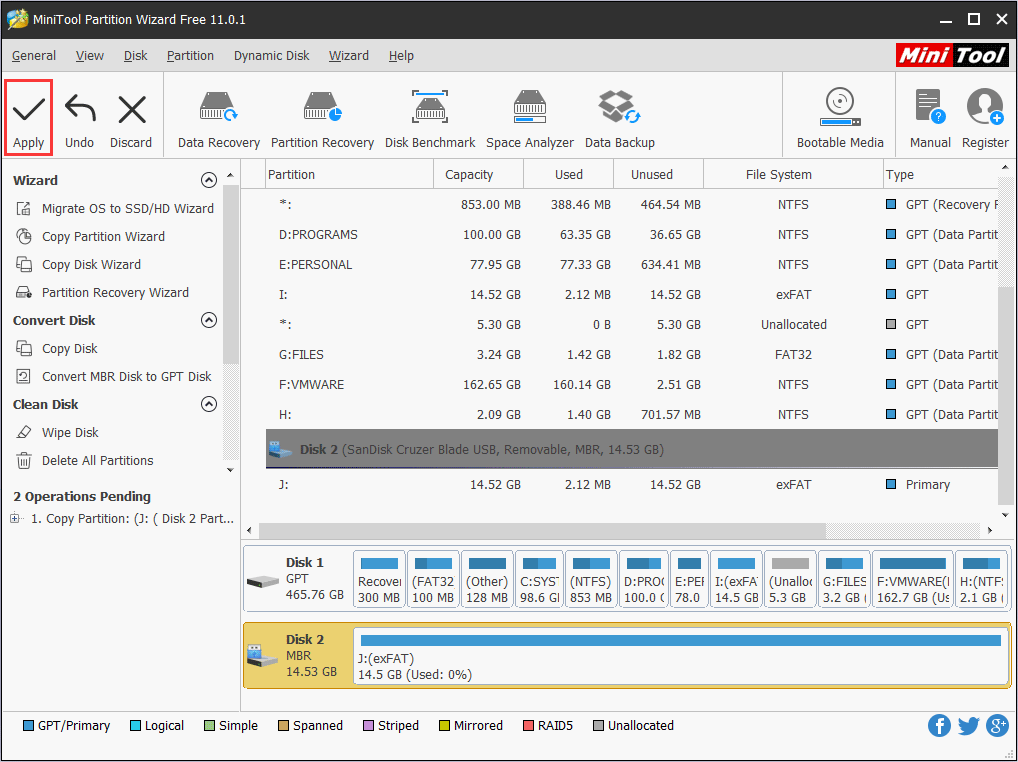Open the Wizard menu
The image size is (1018, 762).
(x=349, y=56)
